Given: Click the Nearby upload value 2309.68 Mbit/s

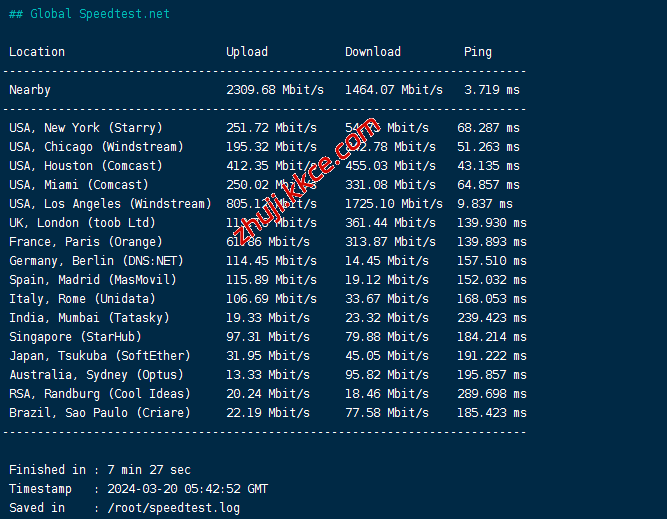Looking at the screenshot, I should 275,90.
